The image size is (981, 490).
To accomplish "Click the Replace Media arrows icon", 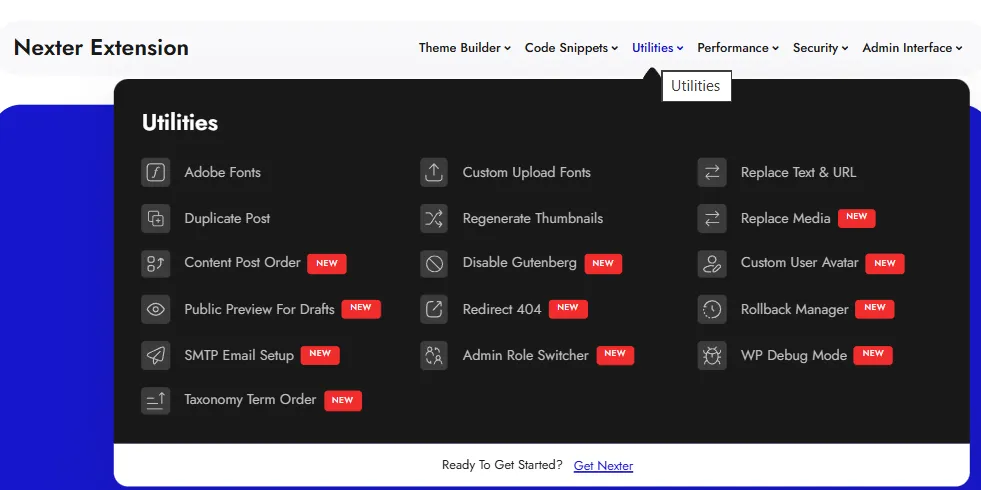I will (712, 218).
